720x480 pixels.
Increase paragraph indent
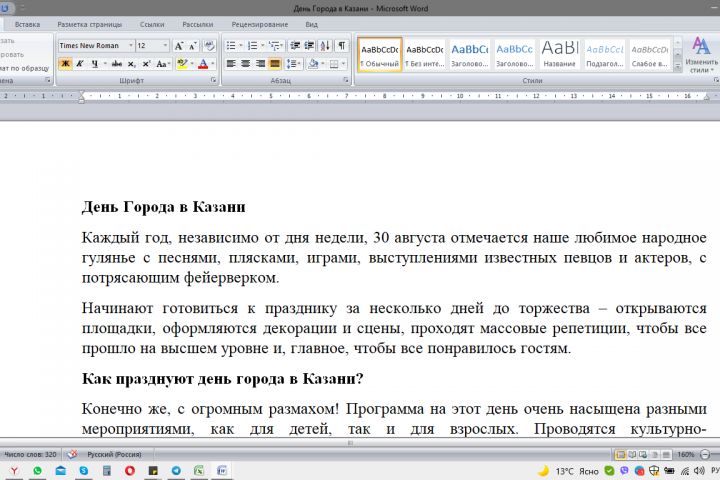(x=309, y=45)
